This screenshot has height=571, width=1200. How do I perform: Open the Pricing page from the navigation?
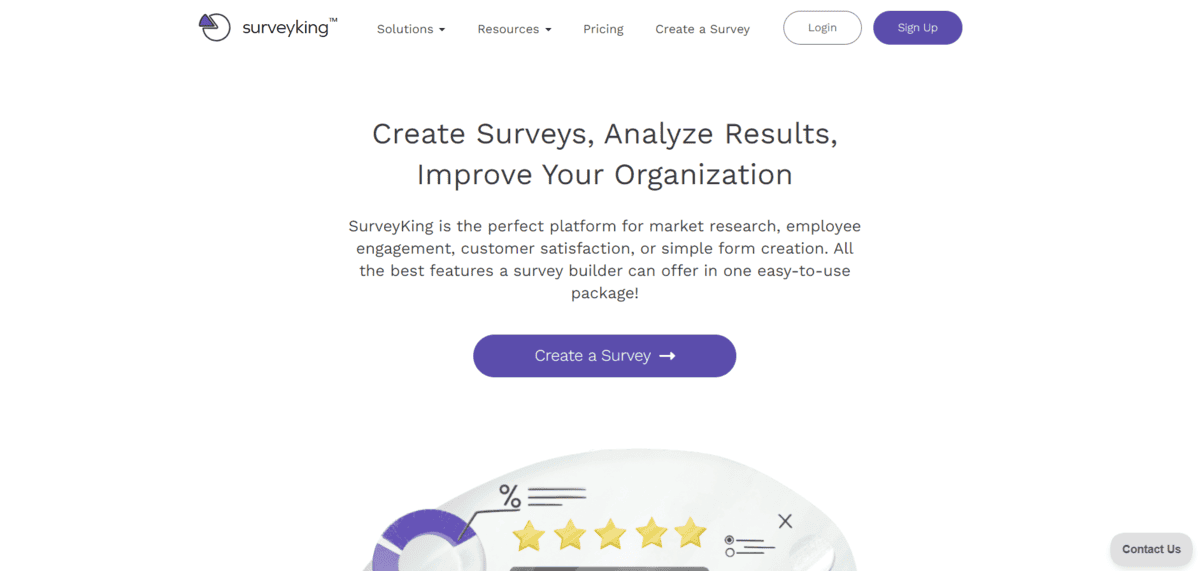point(603,29)
